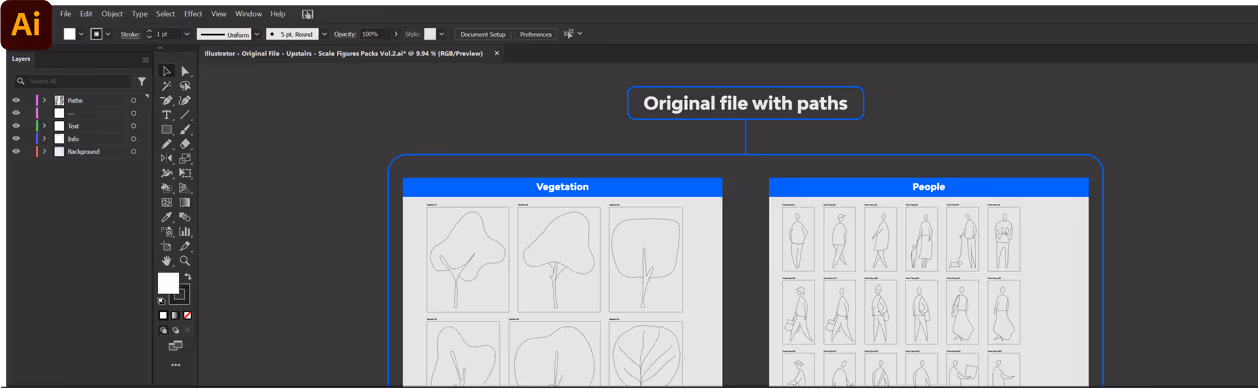Select the Free Transform tool
Viewport: 1258px width, 389px height.
[x=185, y=173]
